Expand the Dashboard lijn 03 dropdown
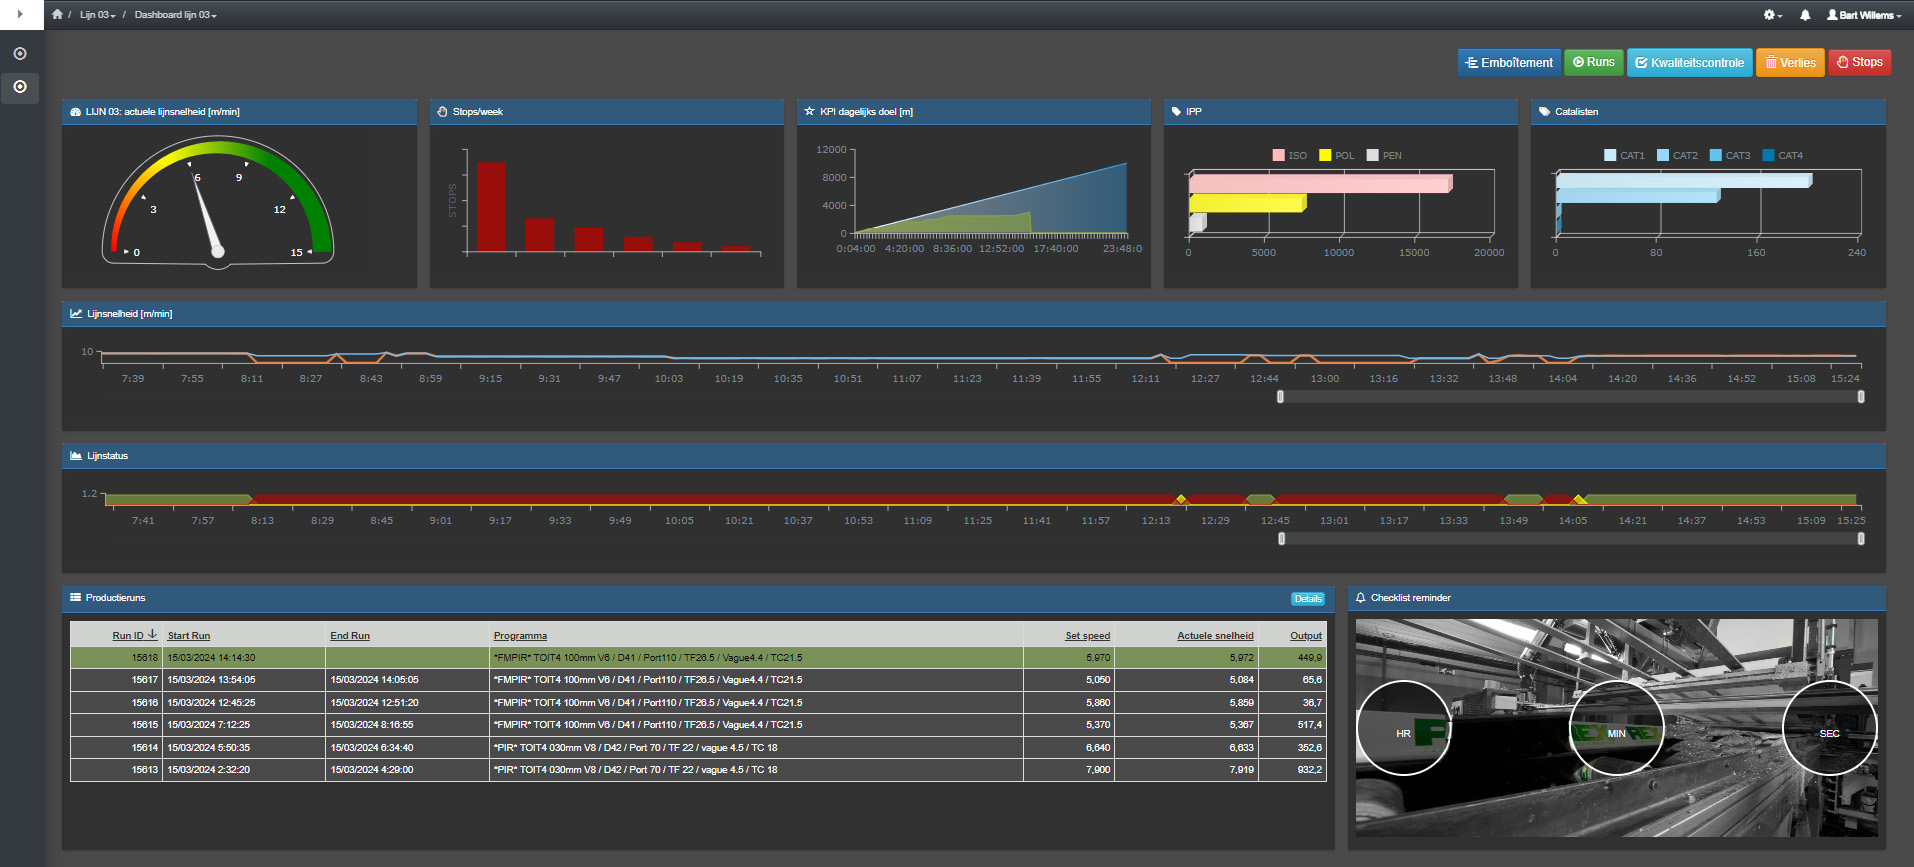Image resolution: width=1914 pixels, height=867 pixels. (x=176, y=15)
